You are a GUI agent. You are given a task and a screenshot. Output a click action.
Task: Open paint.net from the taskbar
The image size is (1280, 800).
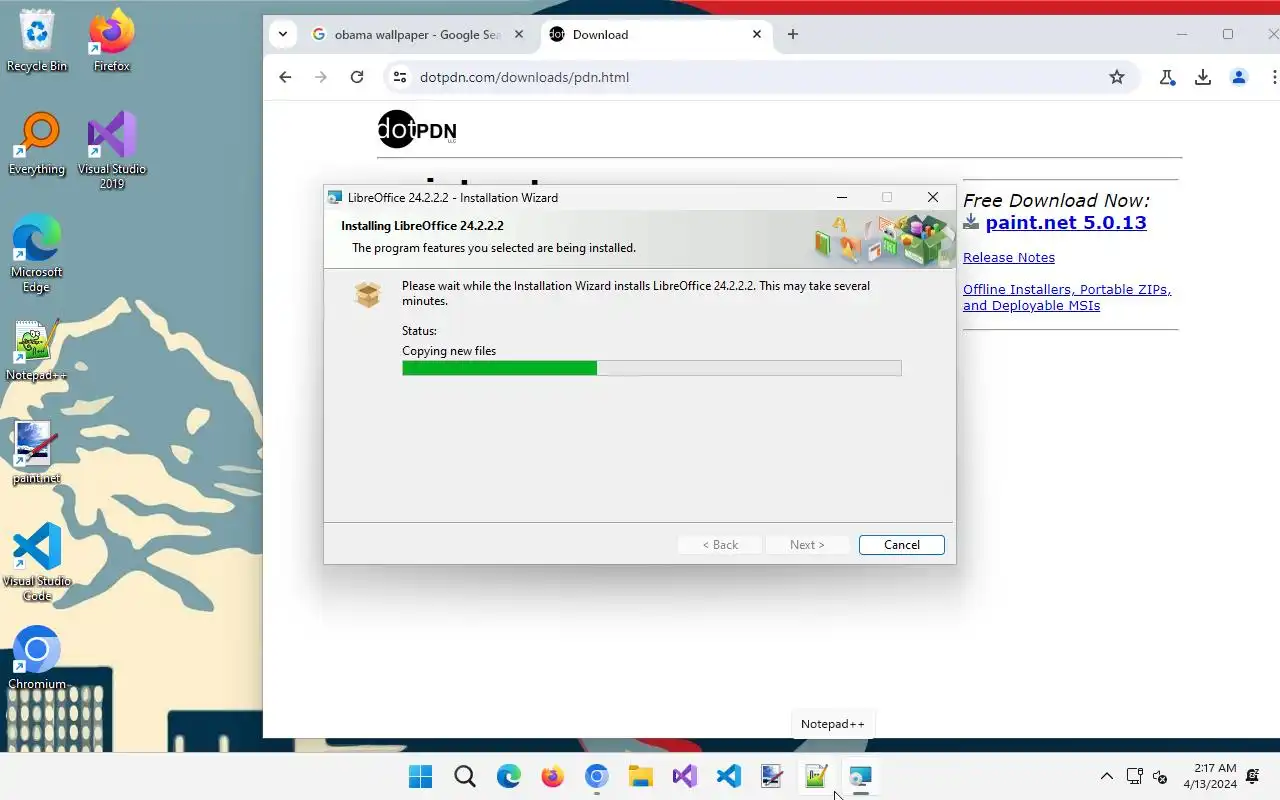772,776
